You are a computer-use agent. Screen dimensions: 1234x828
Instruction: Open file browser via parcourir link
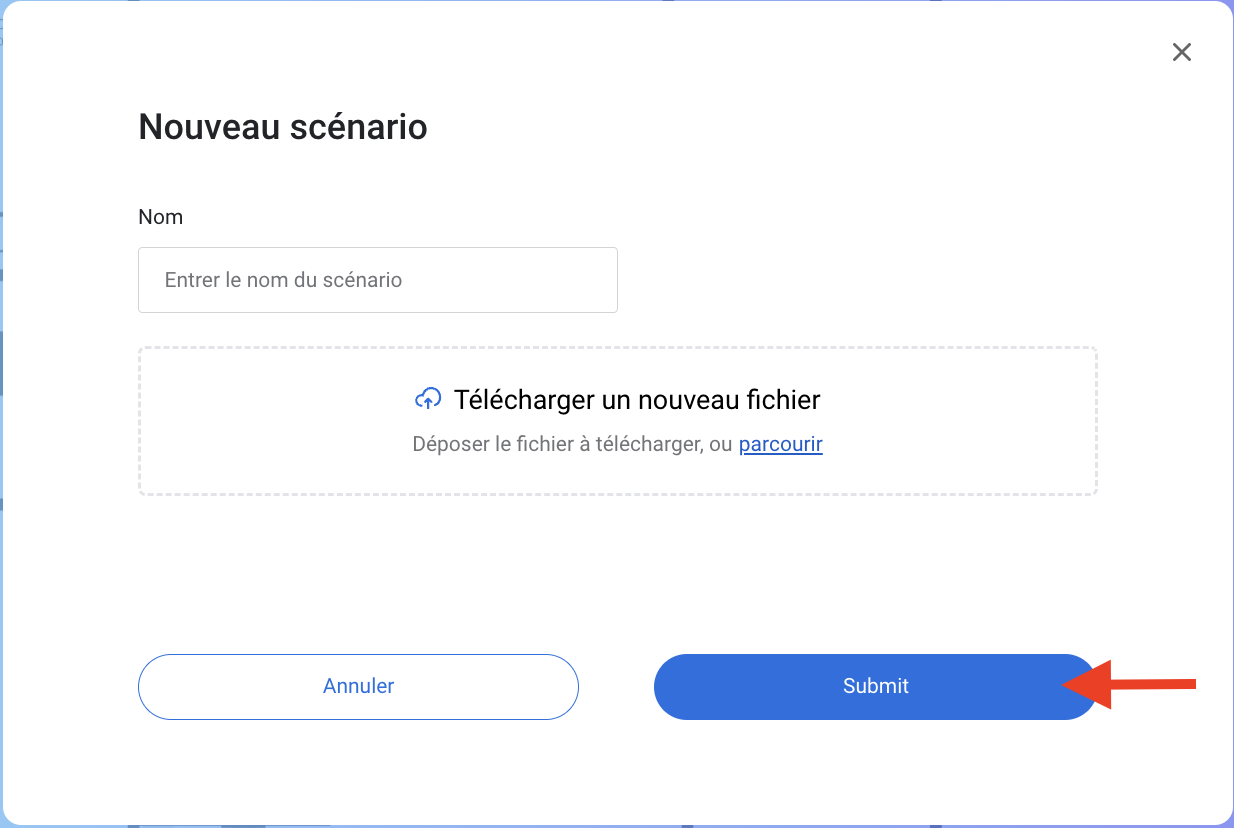pyautogui.click(x=780, y=444)
